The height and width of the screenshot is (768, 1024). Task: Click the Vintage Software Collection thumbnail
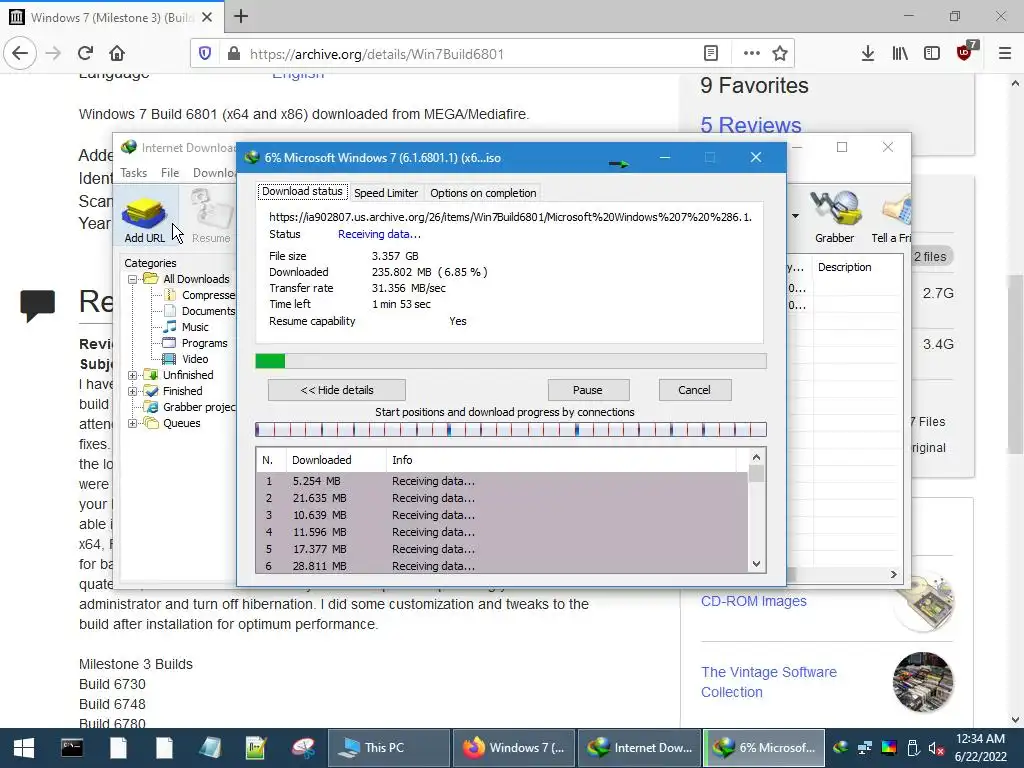[923, 682]
